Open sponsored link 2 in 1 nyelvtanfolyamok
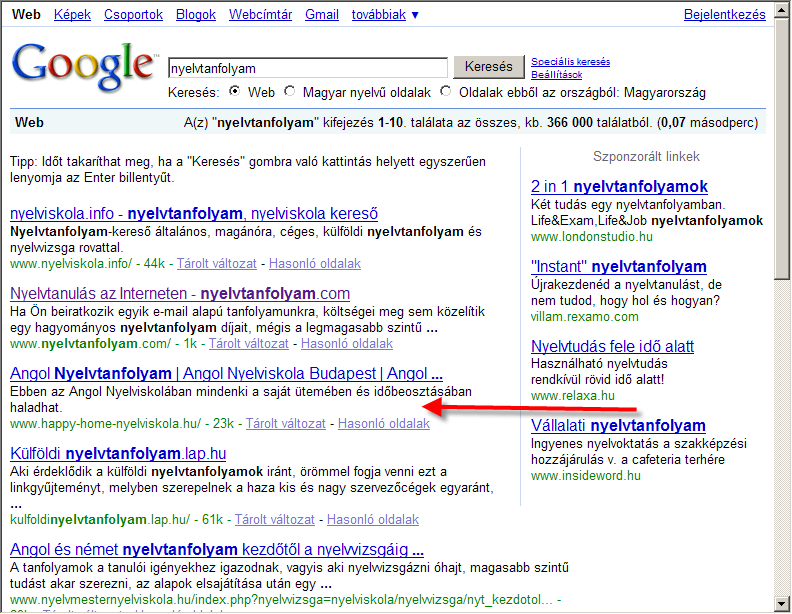792x614 pixels. tap(619, 187)
